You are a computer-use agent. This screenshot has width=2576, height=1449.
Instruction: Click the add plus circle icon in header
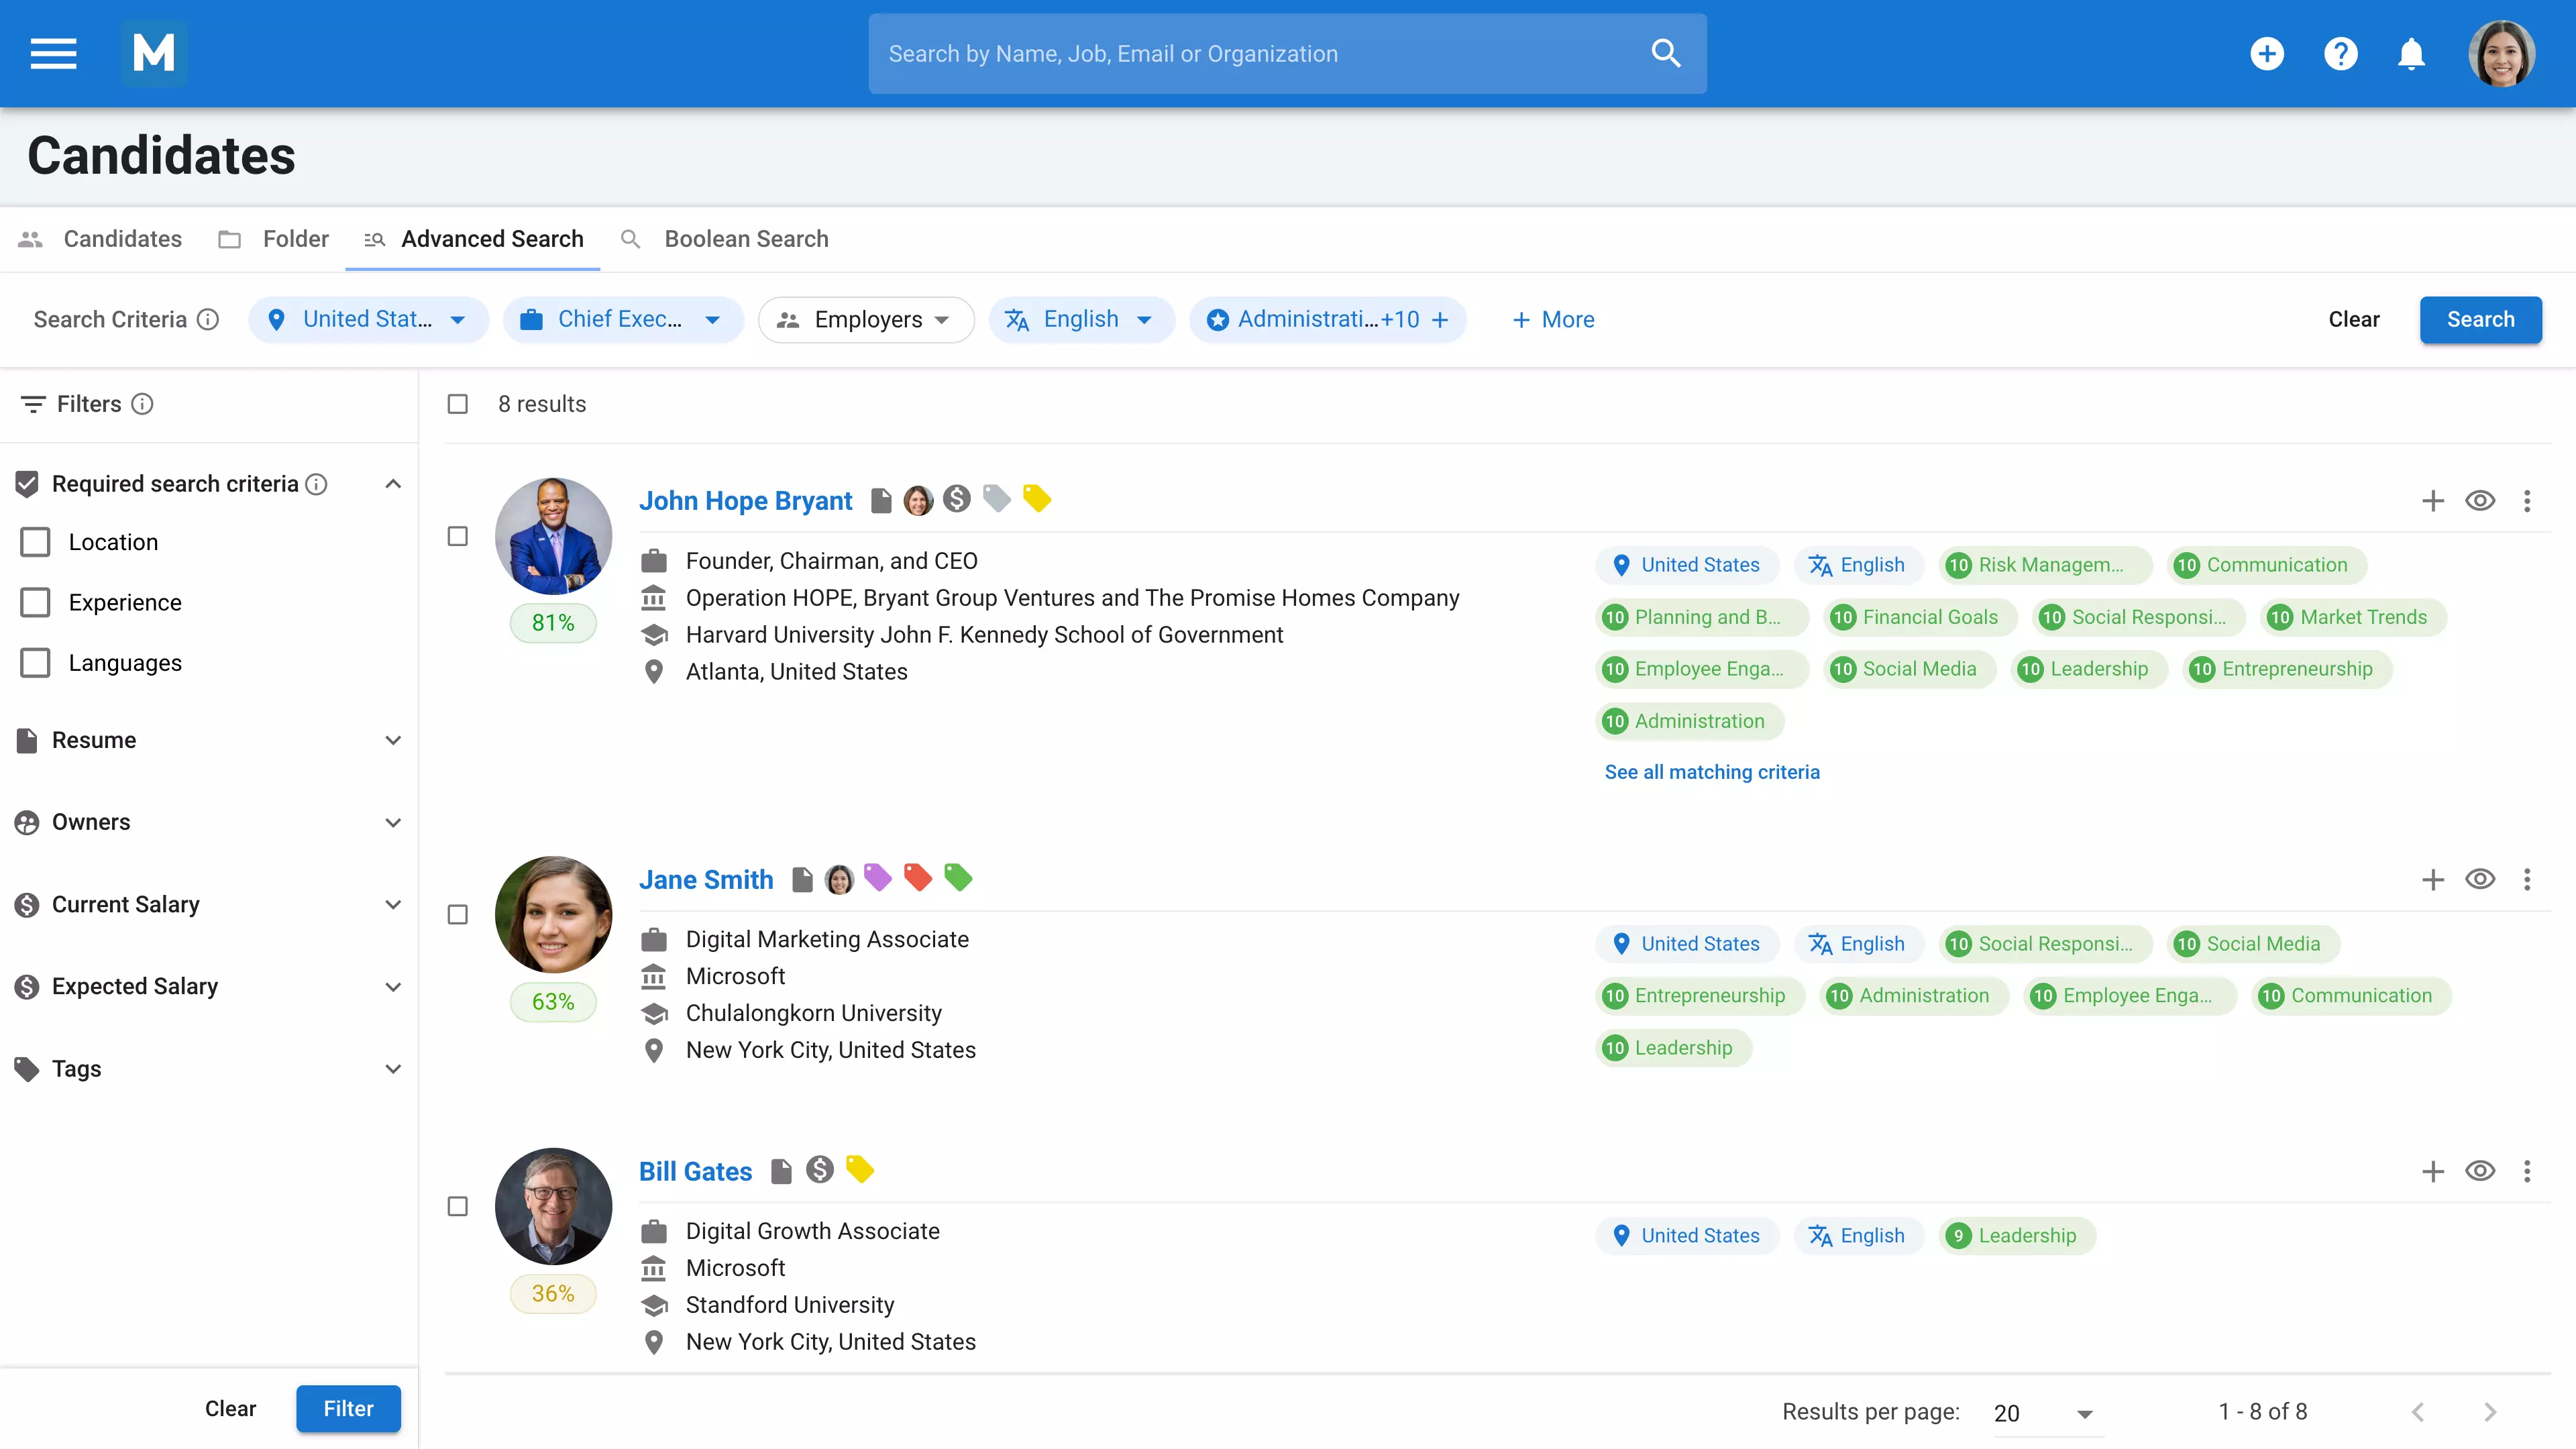(x=2267, y=53)
